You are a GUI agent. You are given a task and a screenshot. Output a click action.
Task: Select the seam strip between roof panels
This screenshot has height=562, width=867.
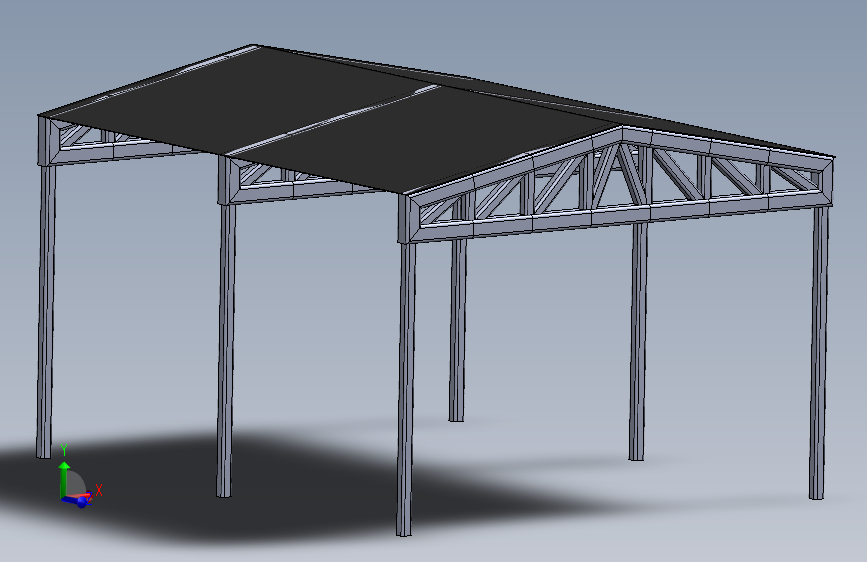[x=332, y=120]
